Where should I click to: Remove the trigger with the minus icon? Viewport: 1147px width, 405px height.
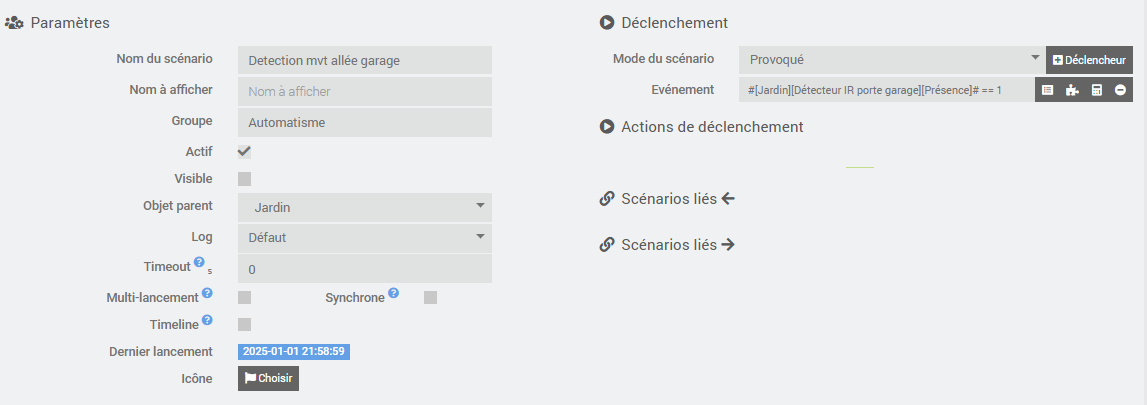tap(1120, 90)
